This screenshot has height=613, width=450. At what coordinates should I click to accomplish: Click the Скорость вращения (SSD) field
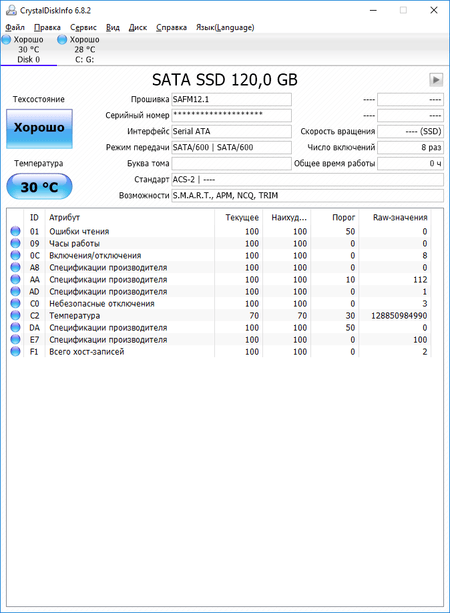coord(411,131)
